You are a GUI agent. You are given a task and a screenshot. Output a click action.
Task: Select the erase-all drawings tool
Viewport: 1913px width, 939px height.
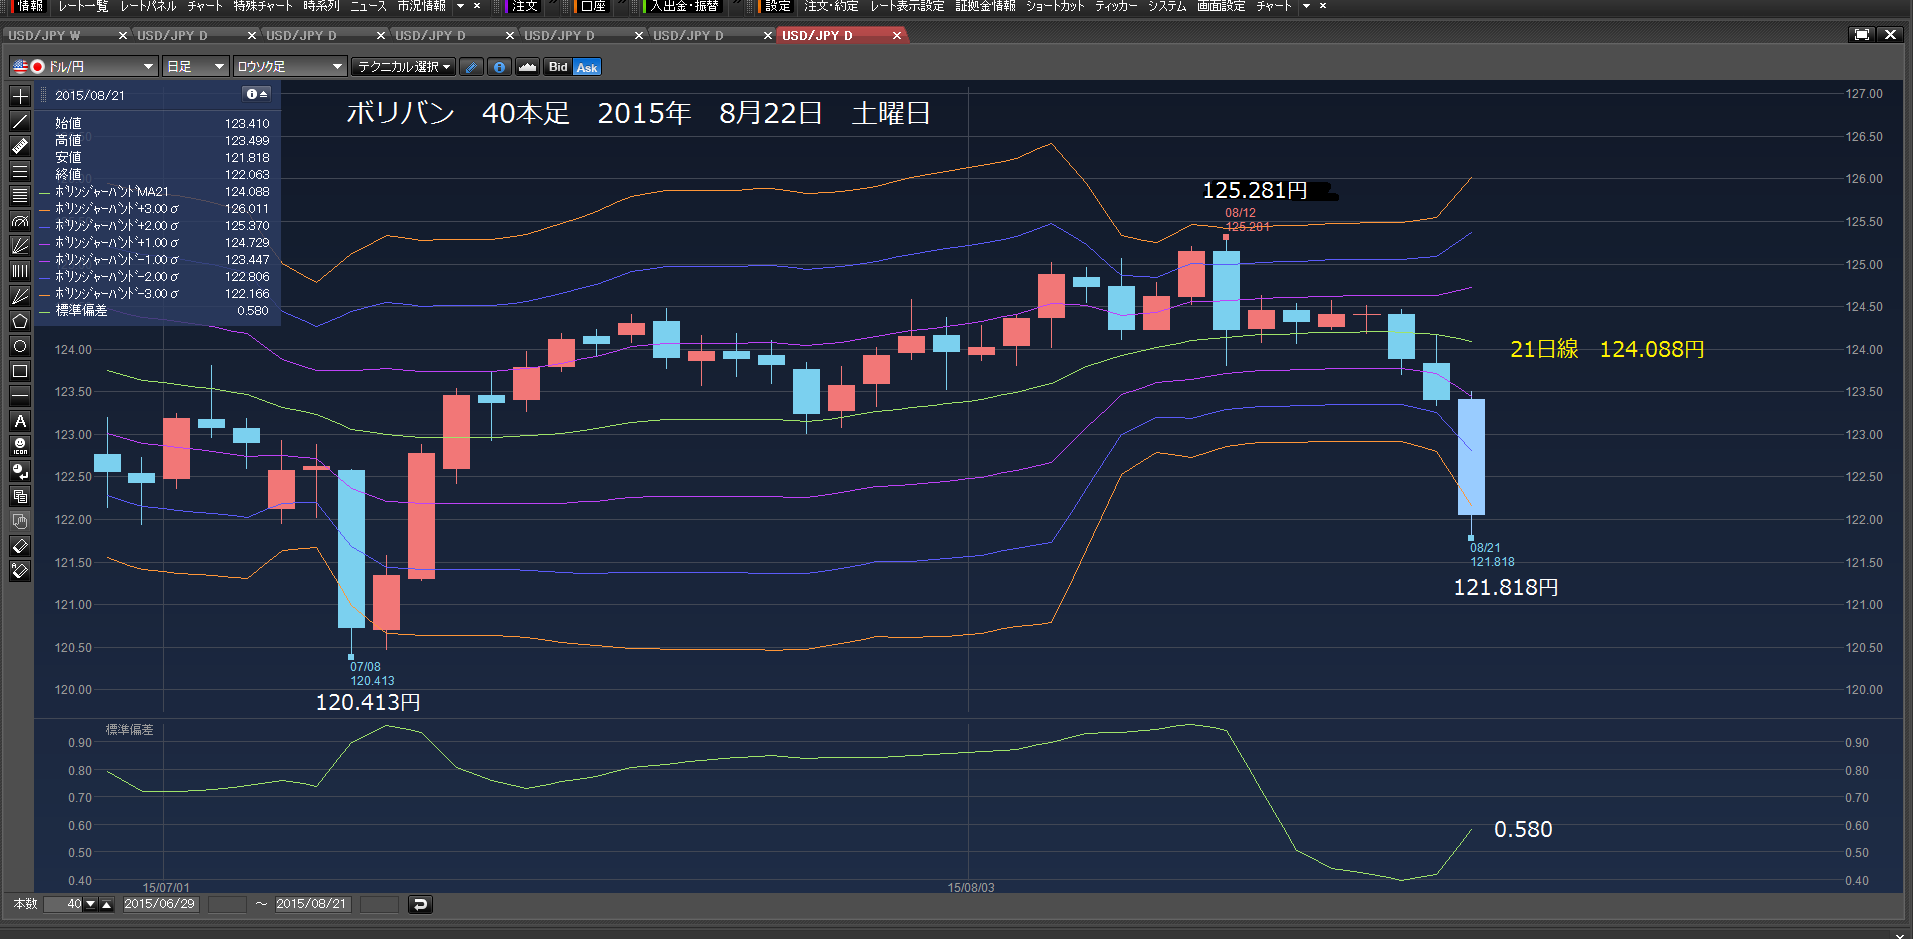19,571
